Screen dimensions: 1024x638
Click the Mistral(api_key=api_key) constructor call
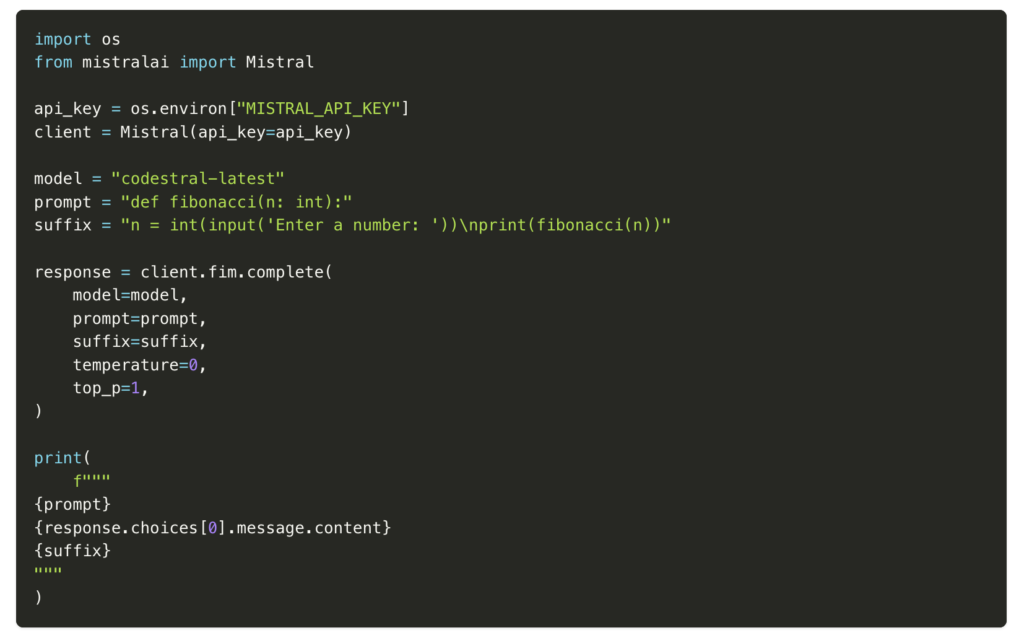pos(236,132)
